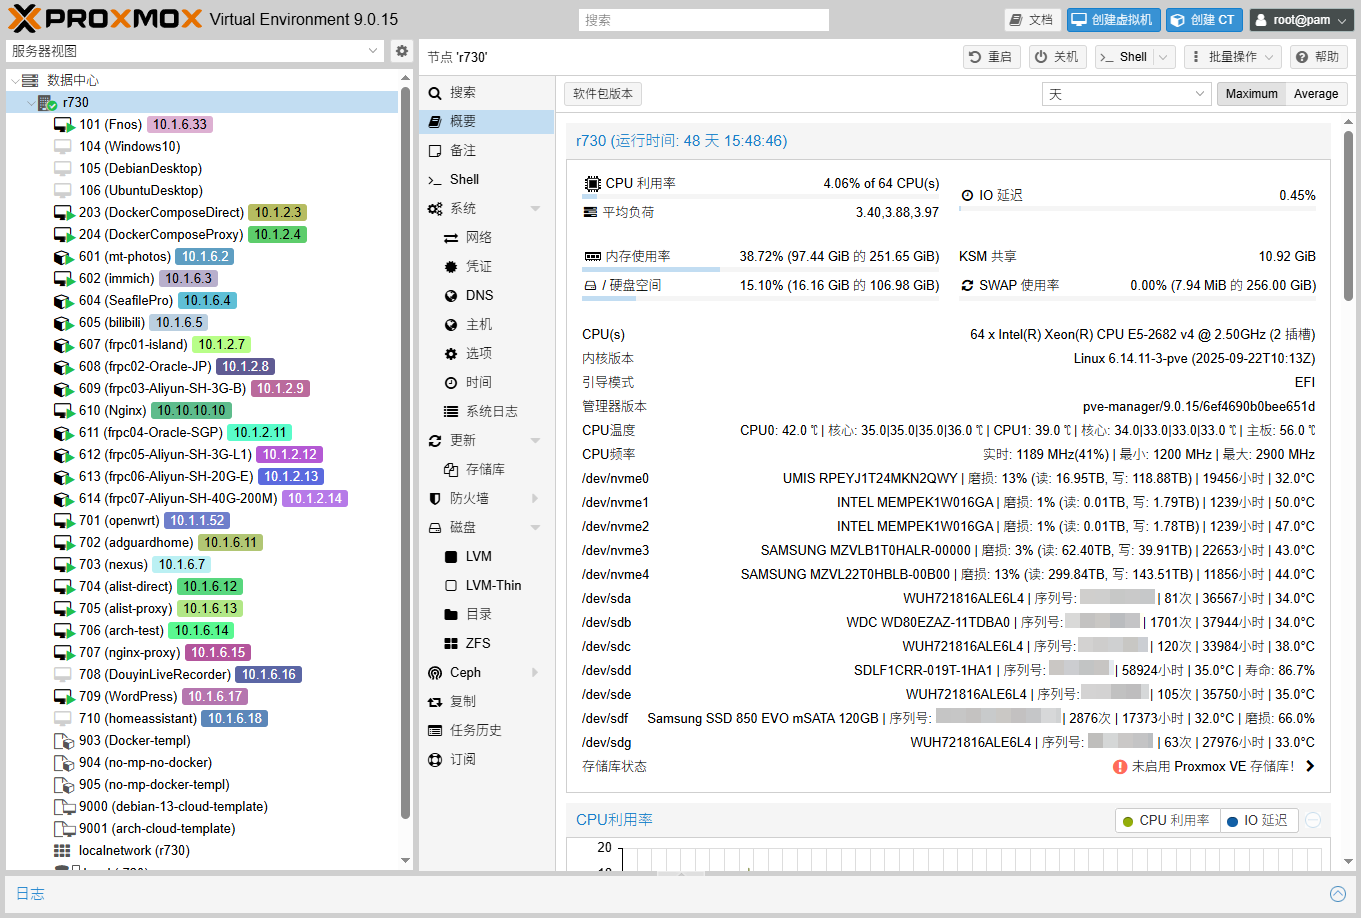The height and width of the screenshot is (918, 1361).
Task: Open the server view dropdown
Action: [x=195, y=51]
